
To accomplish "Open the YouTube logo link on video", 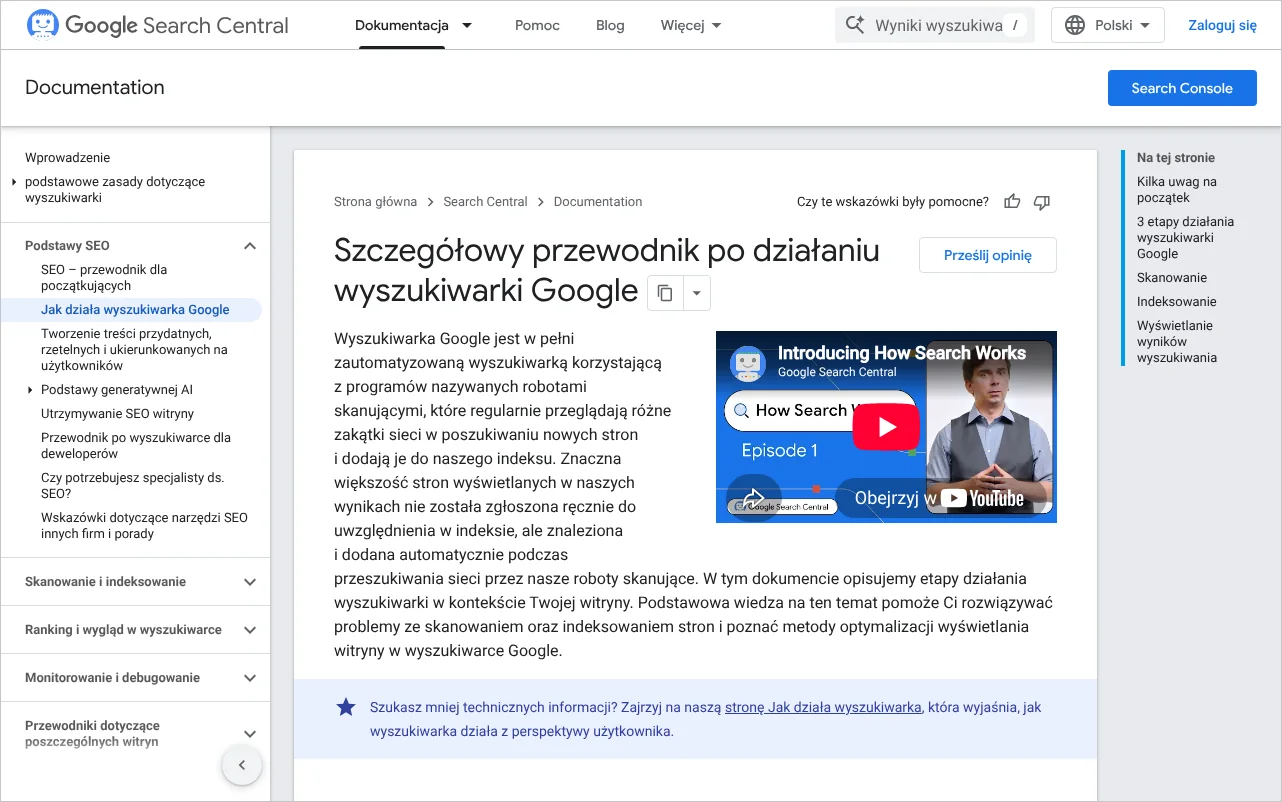I will [x=983, y=498].
